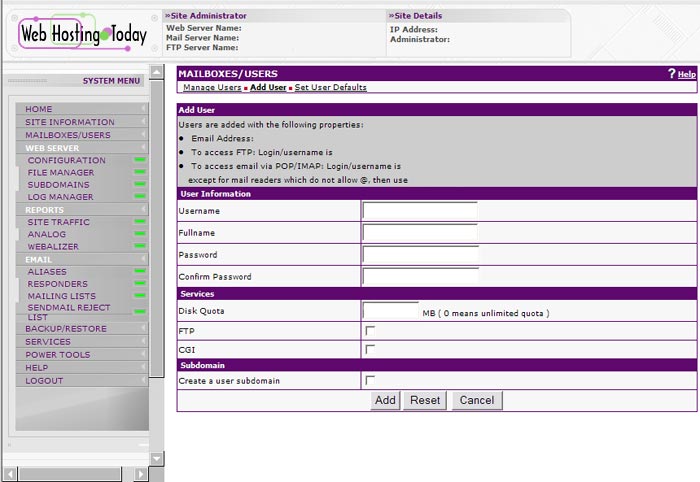Expand the Backup/Restore menu arrow
Viewport: 700px width, 482px height.
(x=143, y=329)
